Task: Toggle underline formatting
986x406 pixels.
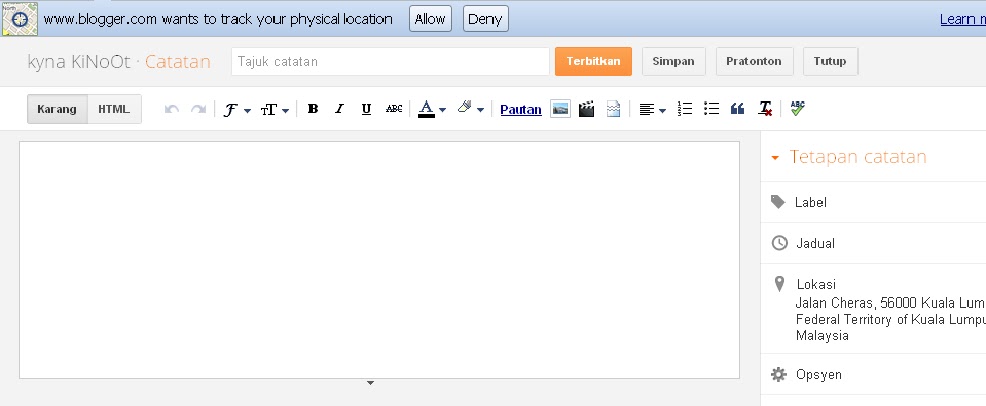Action: tap(367, 109)
